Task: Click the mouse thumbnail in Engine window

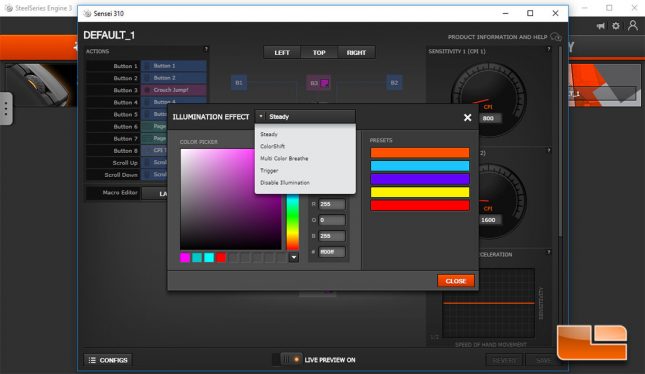Action: click(41, 85)
